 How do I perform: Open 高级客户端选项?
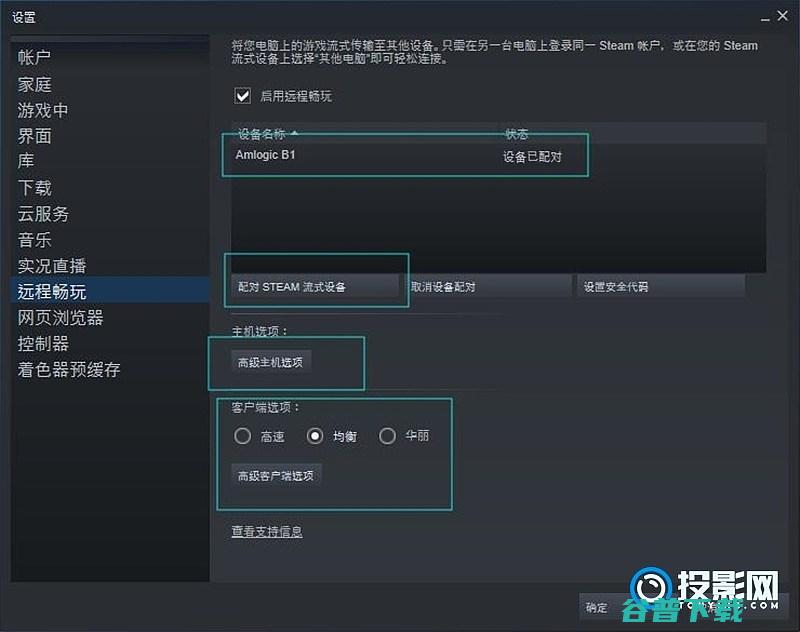tap(276, 475)
